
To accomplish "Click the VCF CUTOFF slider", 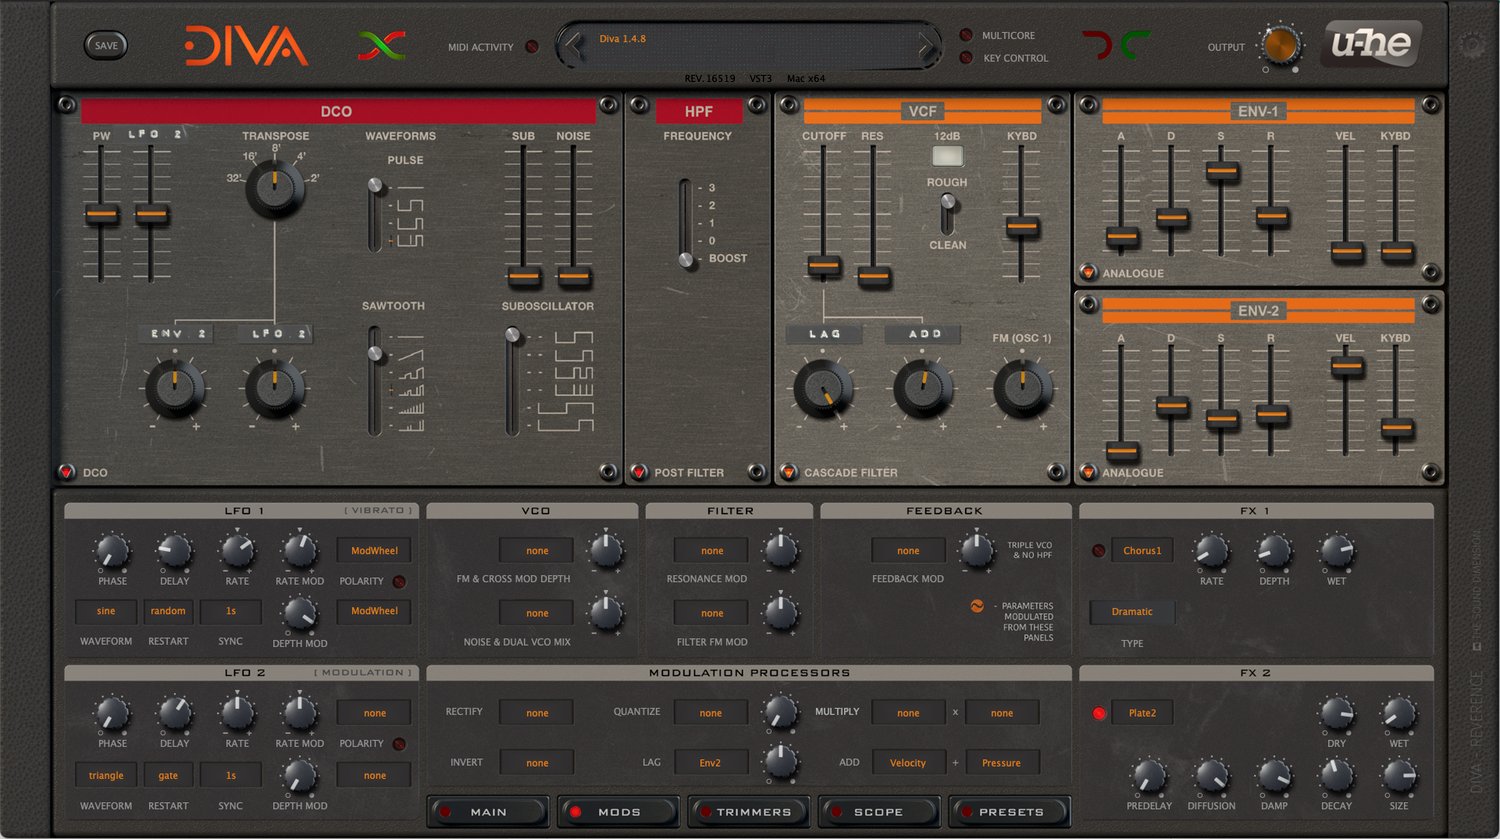I will point(824,266).
